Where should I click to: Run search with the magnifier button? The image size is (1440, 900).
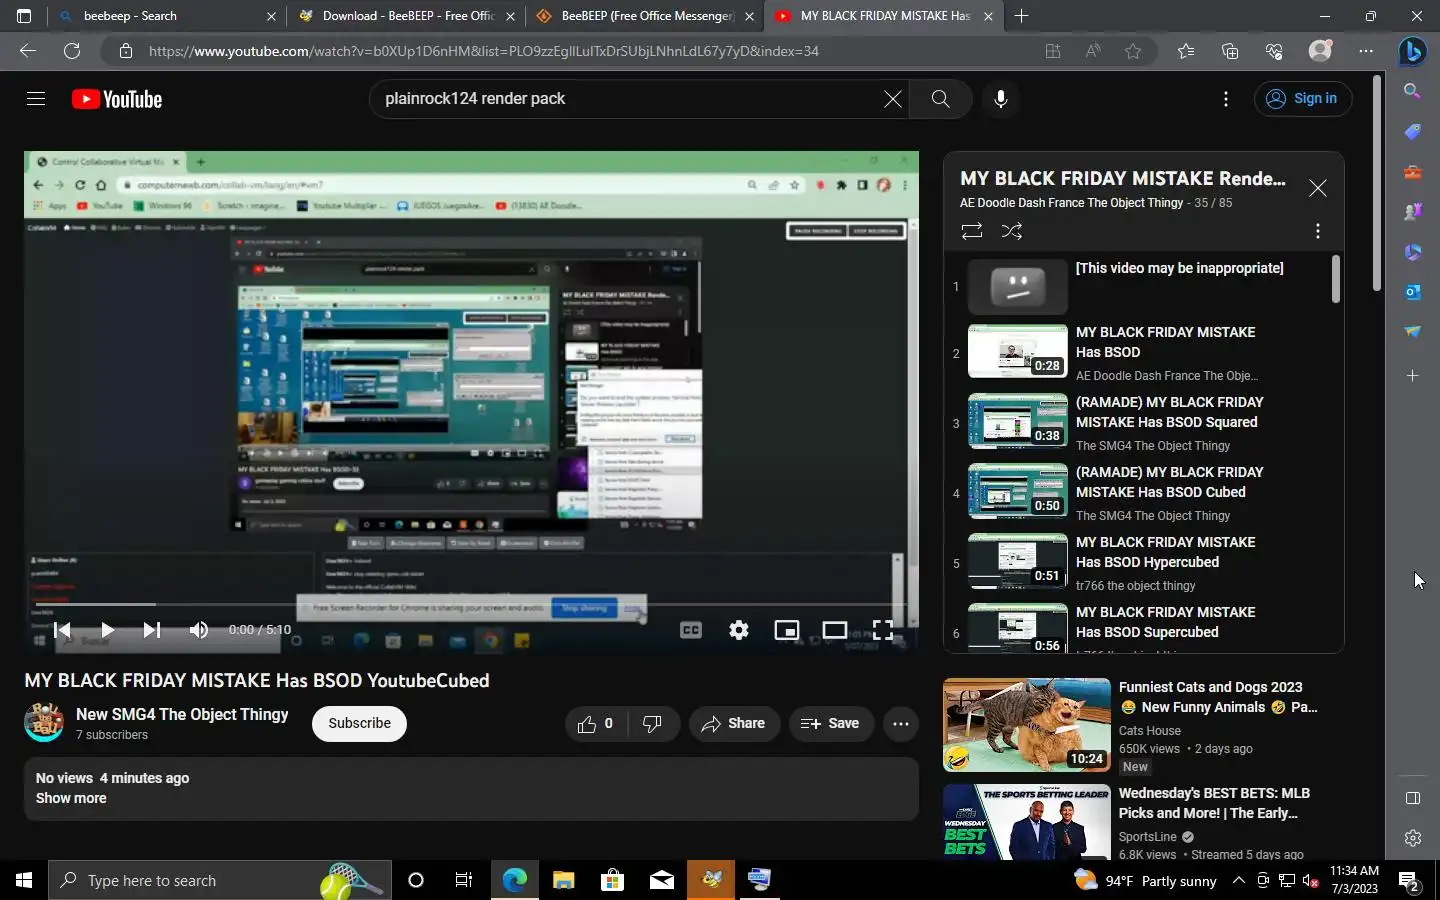pyautogui.click(x=940, y=99)
